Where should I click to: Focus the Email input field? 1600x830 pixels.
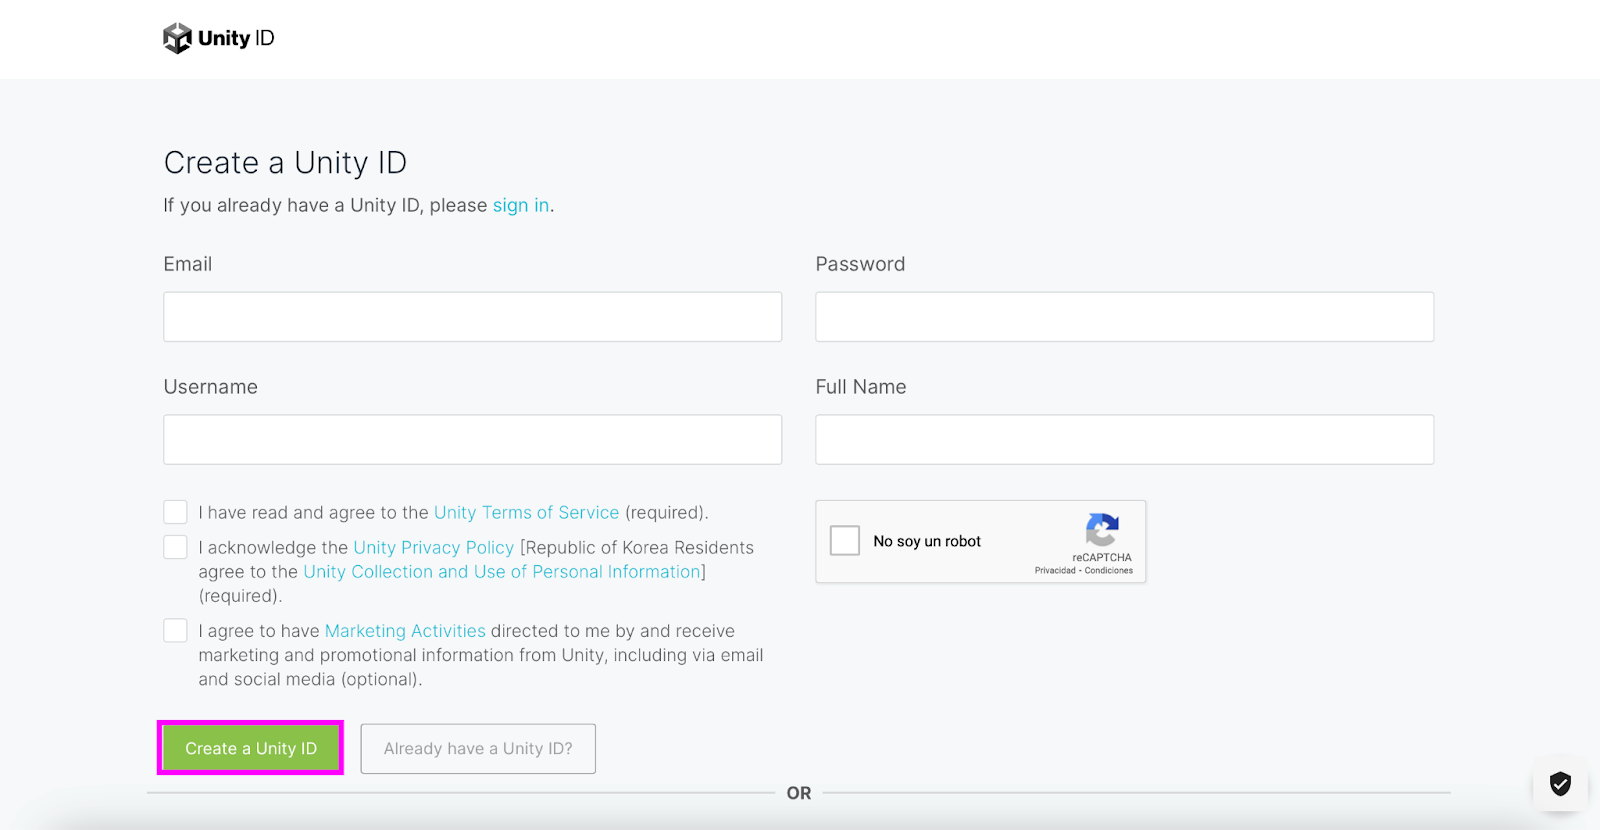473,317
